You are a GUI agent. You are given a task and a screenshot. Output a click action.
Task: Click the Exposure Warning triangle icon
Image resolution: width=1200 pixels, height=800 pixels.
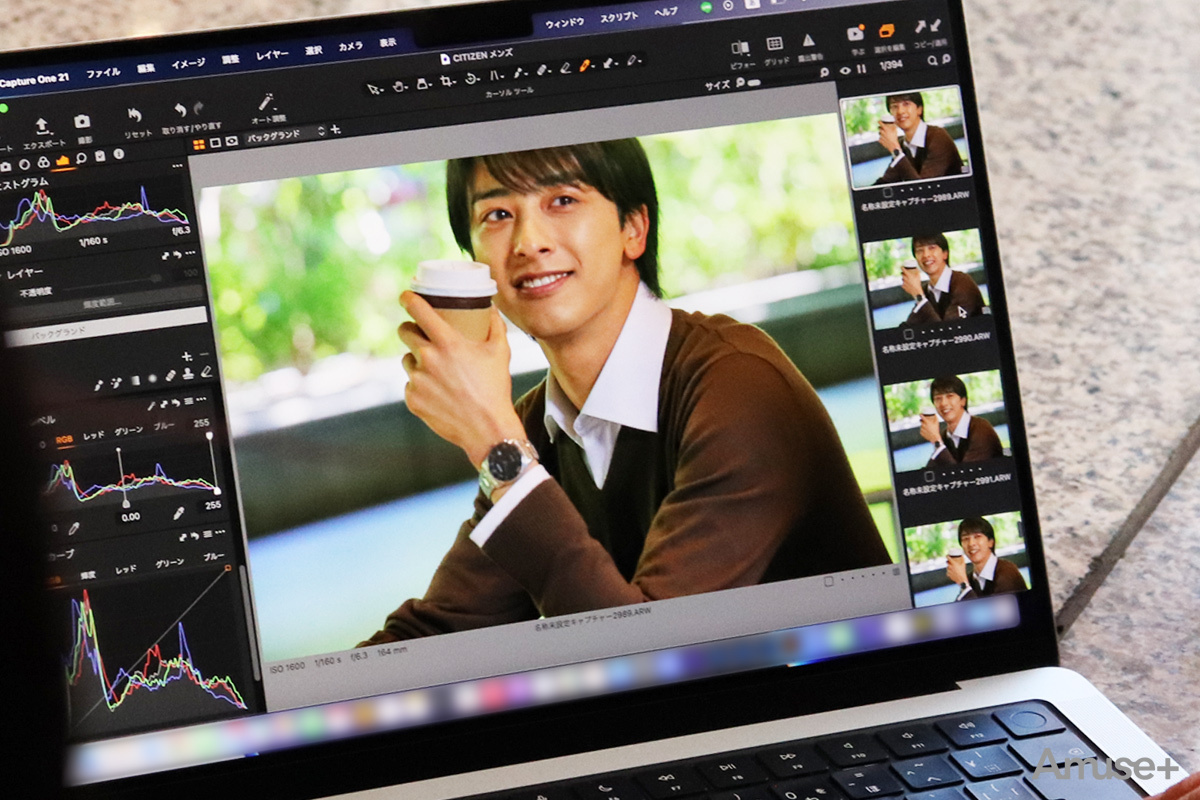(x=807, y=41)
